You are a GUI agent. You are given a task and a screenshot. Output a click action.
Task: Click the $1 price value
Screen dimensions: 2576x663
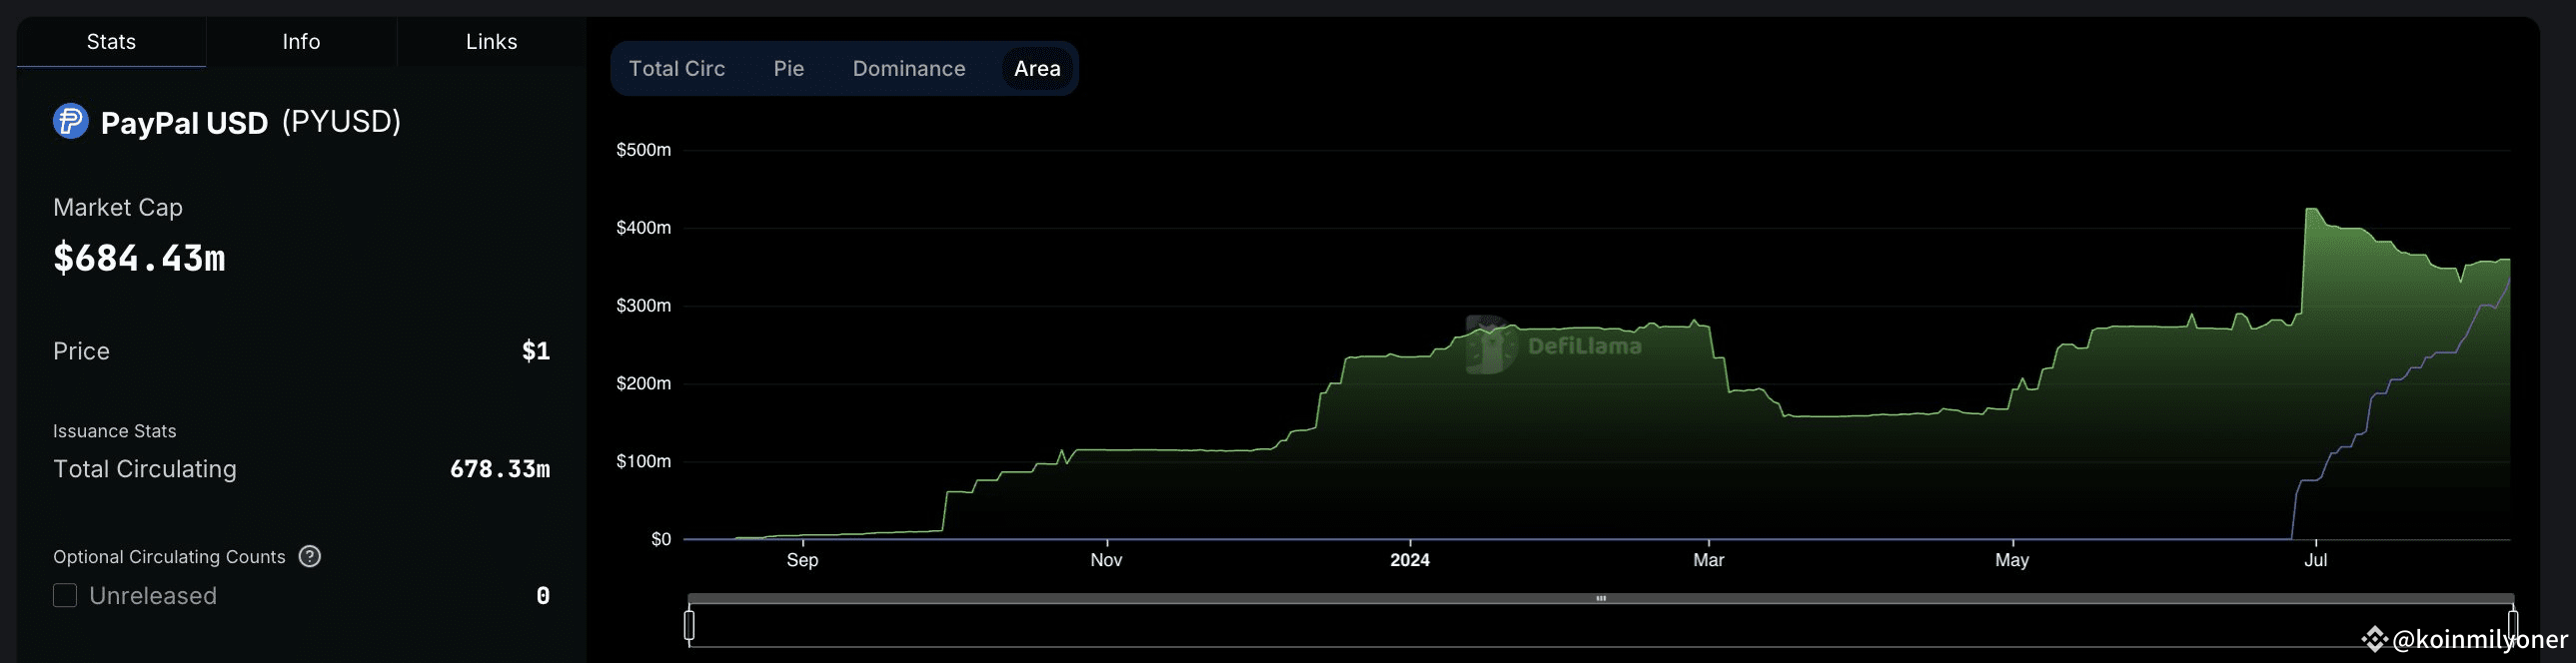point(536,351)
